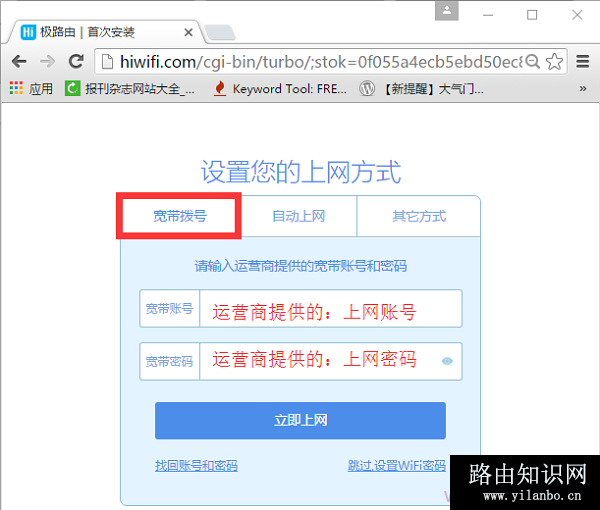This screenshot has height=510, width=600.
Task: Open the 找回账号和密码 link
Action: click(196, 466)
